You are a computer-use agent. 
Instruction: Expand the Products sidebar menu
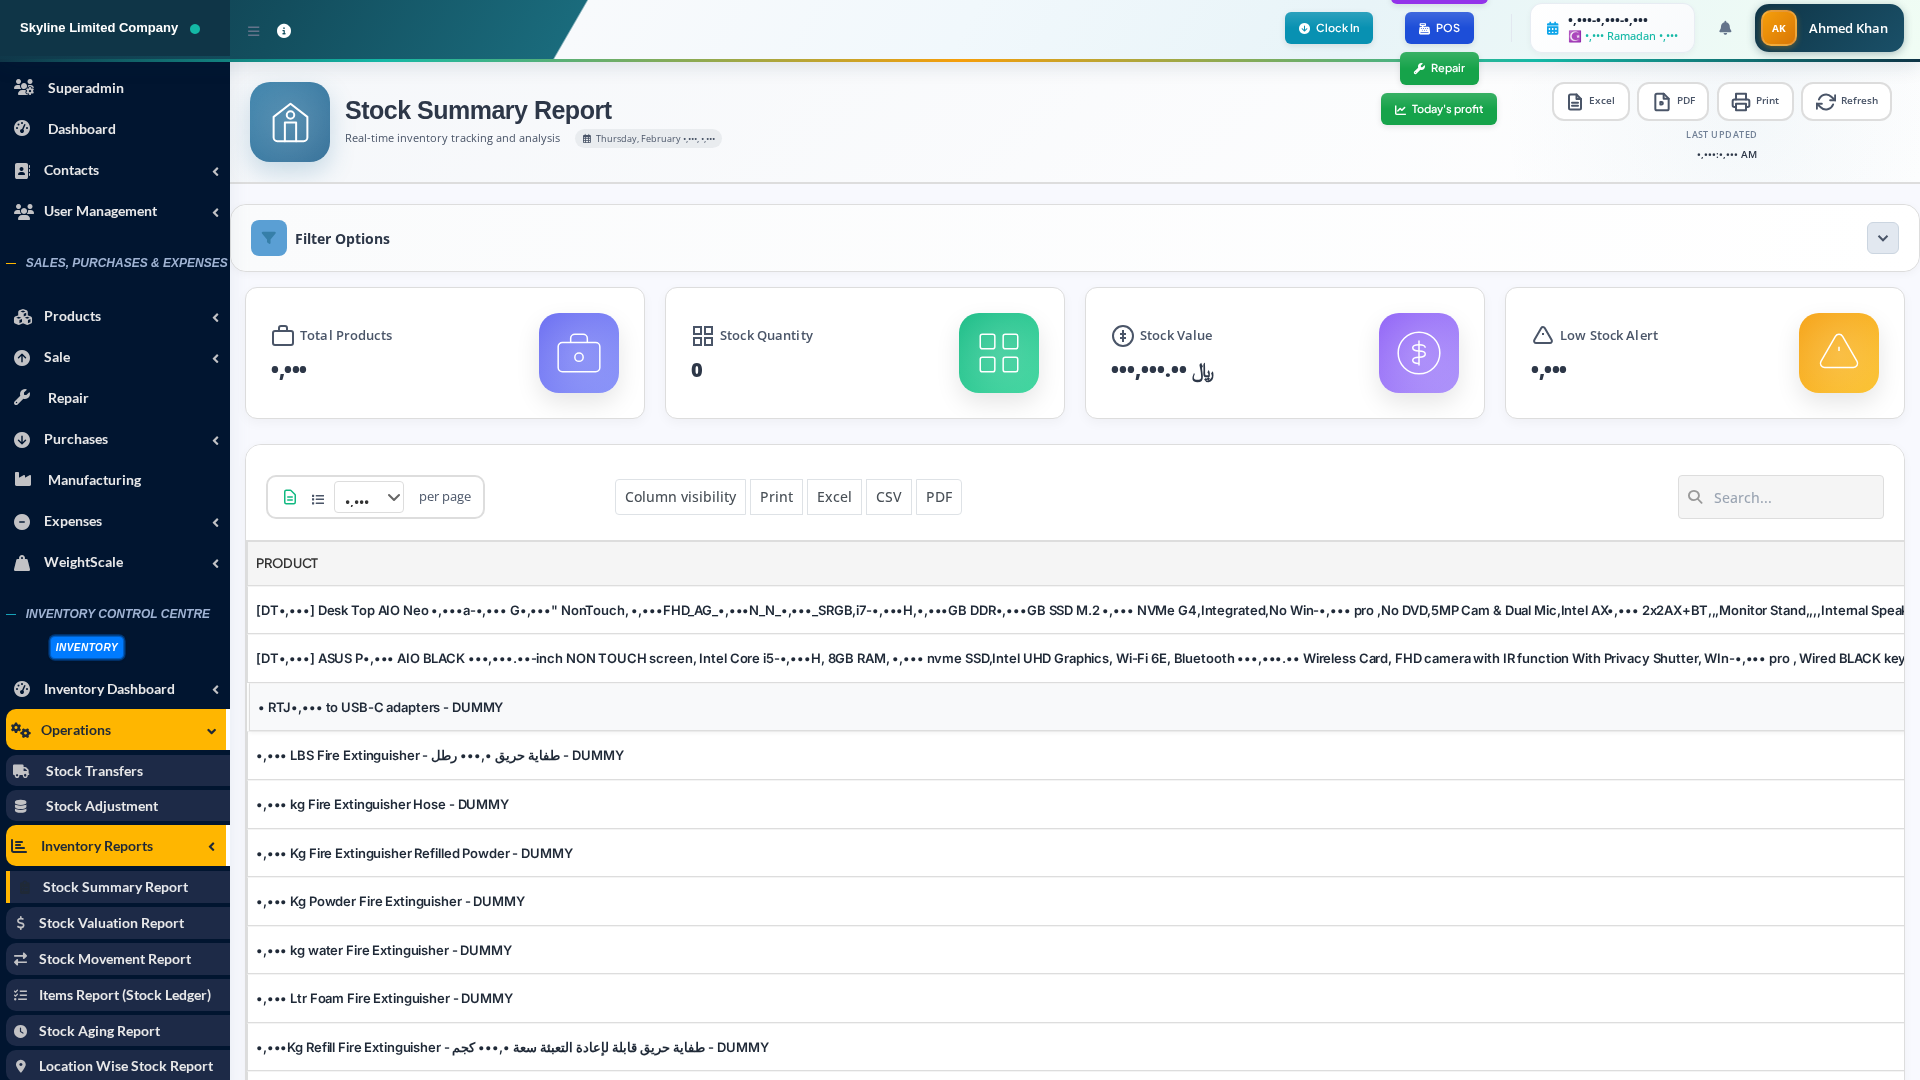[x=115, y=316]
